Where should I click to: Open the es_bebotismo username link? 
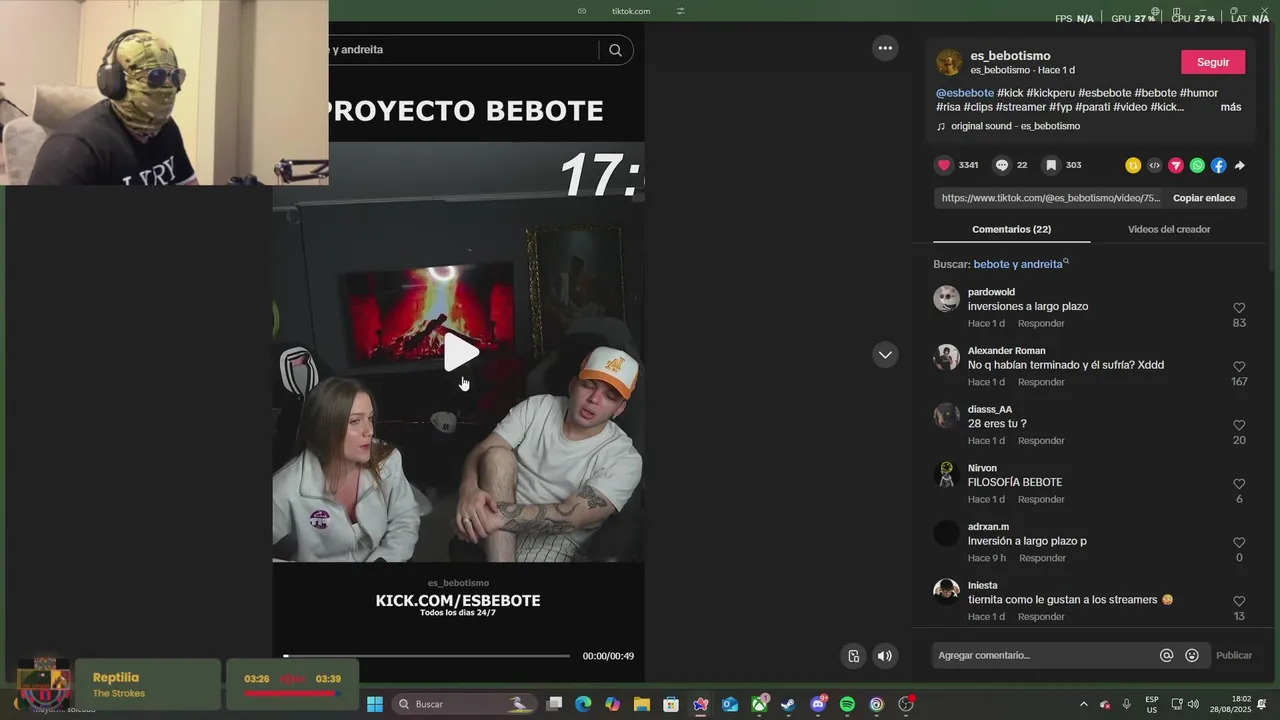click(x=1010, y=56)
